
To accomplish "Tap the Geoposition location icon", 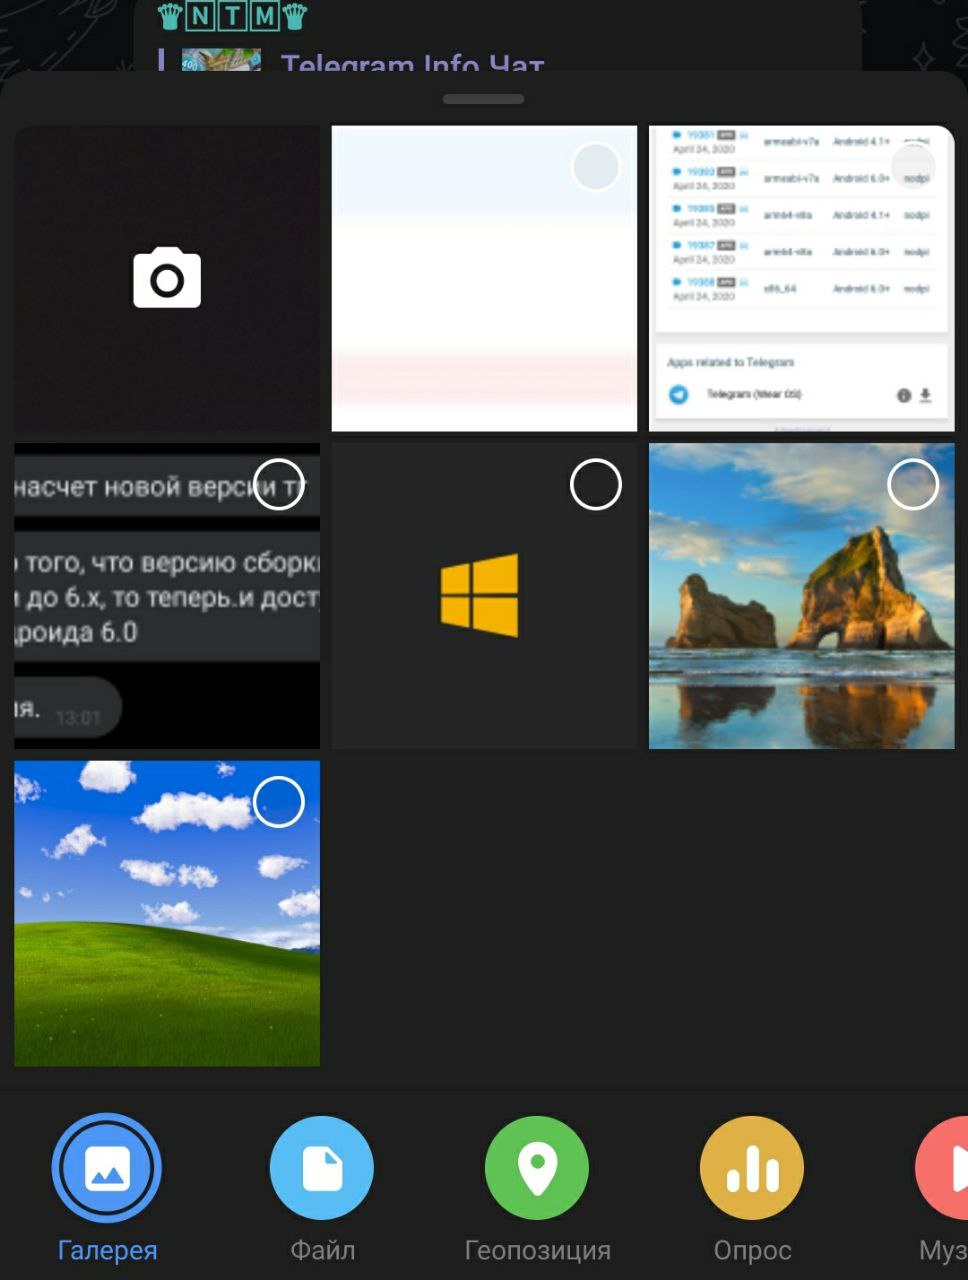I will click(x=537, y=1168).
